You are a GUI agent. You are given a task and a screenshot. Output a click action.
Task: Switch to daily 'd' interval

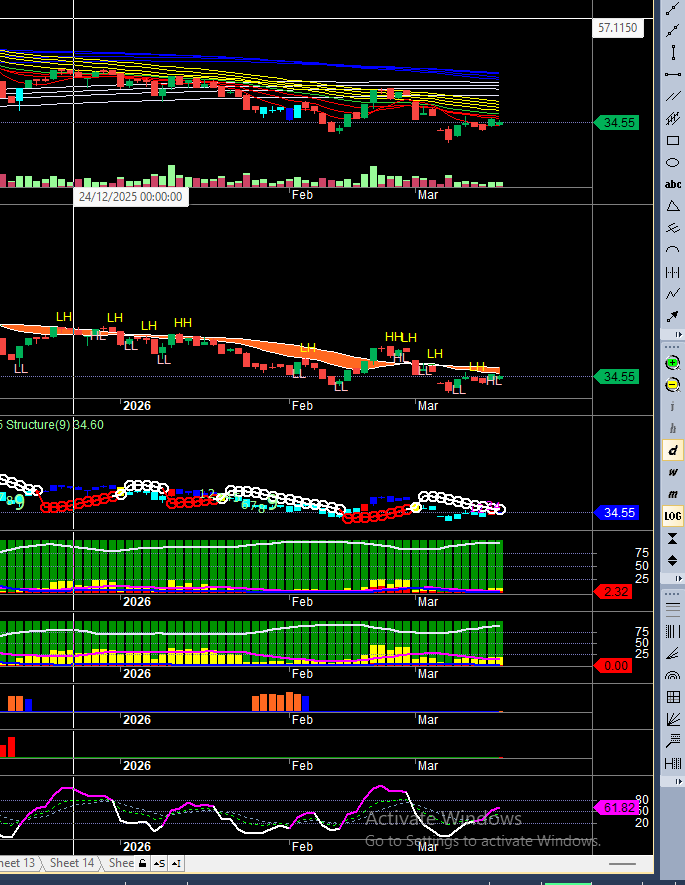pyautogui.click(x=673, y=451)
